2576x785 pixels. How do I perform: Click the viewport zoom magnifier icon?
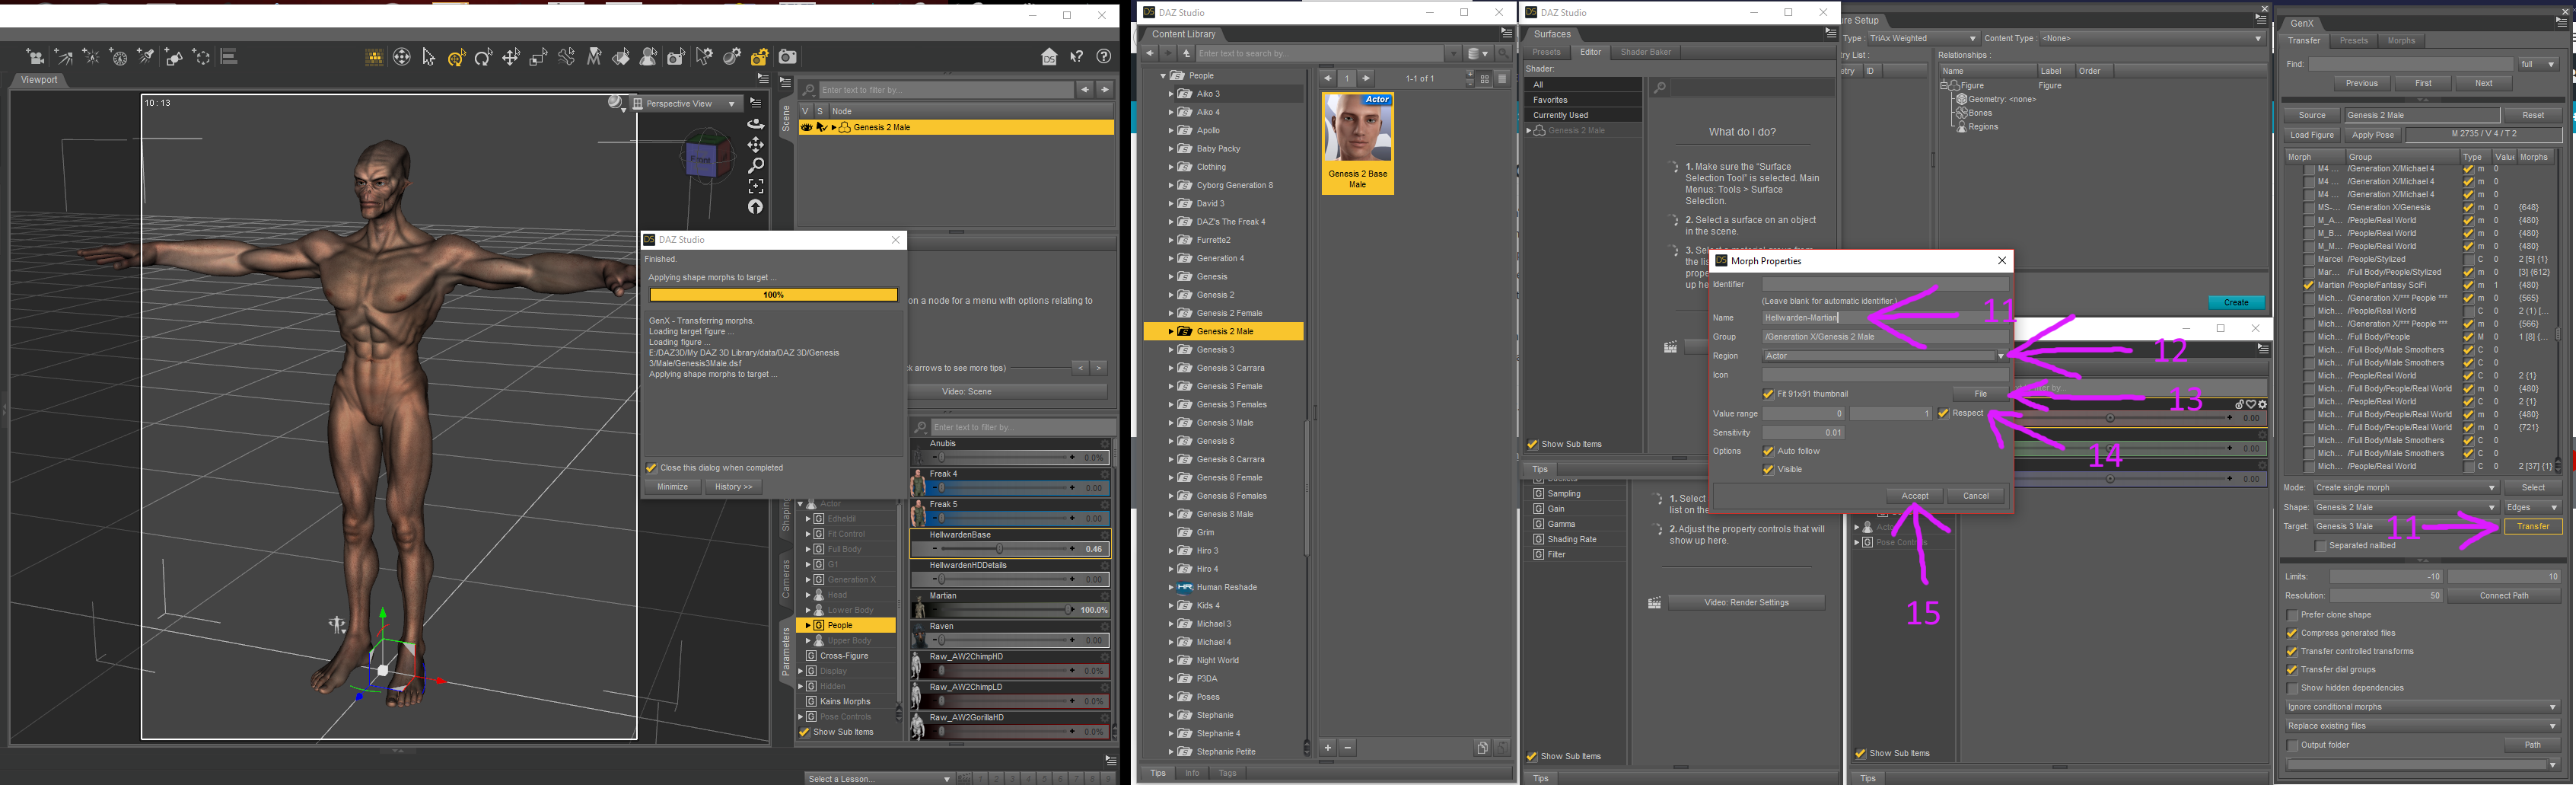pyautogui.click(x=756, y=165)
